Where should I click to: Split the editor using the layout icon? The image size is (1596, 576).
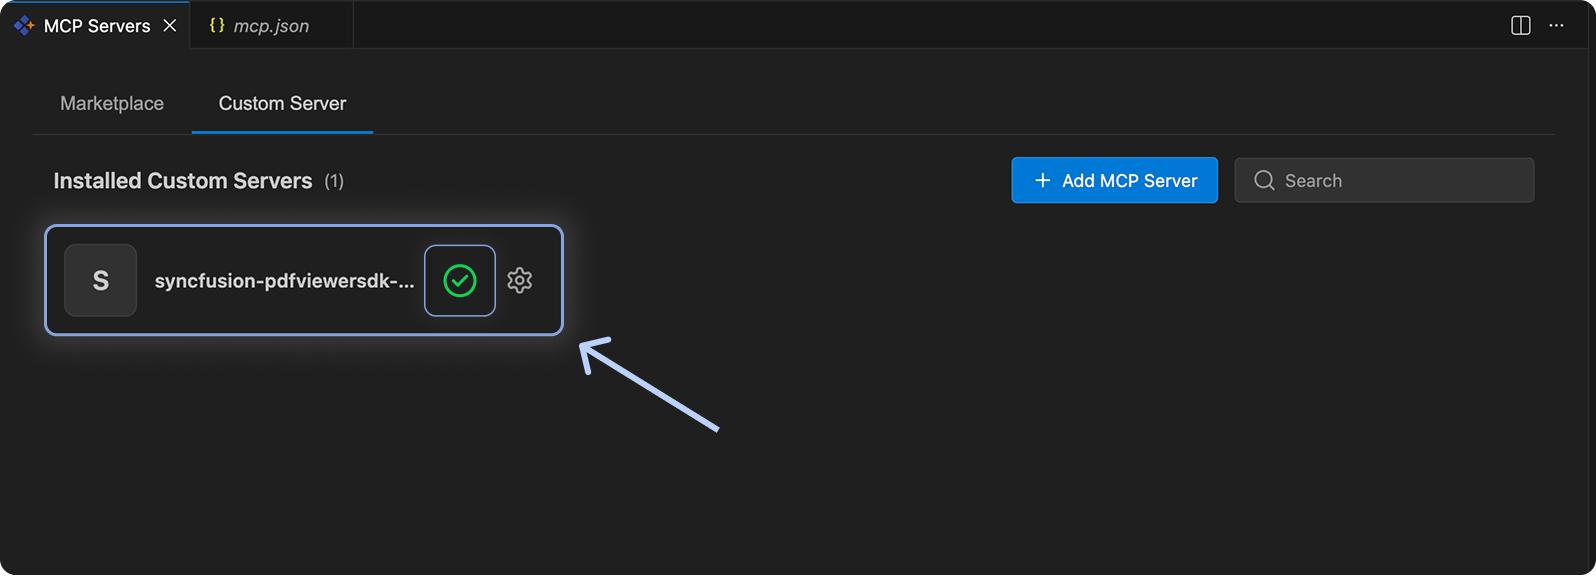(x=1520, y=25)
